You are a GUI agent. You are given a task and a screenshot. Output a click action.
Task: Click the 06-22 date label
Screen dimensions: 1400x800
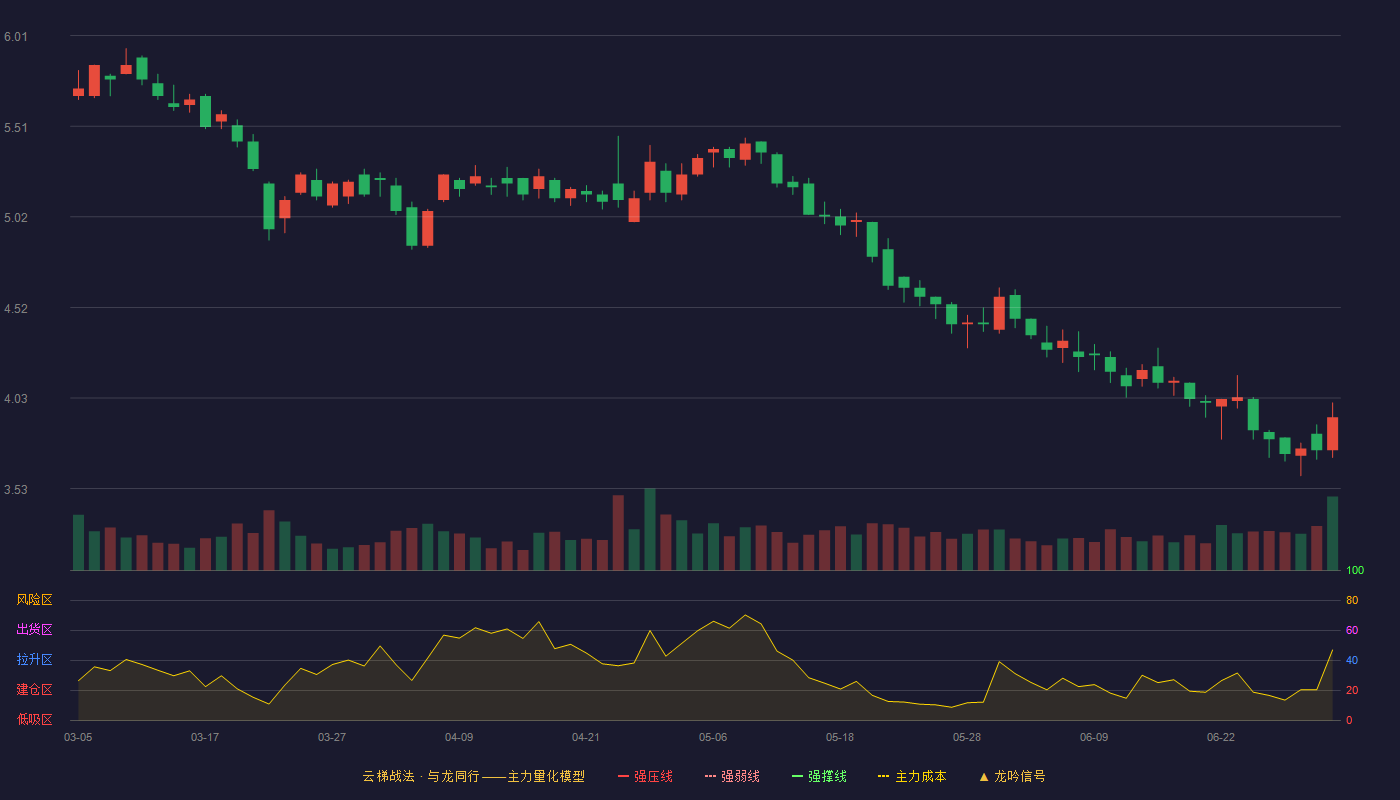tap(1221, 737)
